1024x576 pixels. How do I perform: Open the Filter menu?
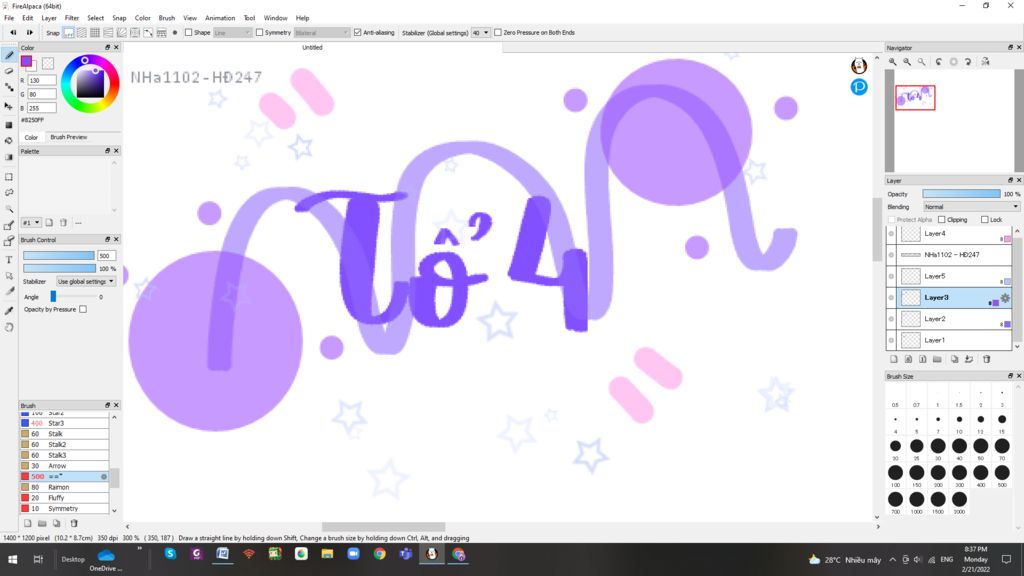pyautogui.click(x=72, y=18)
